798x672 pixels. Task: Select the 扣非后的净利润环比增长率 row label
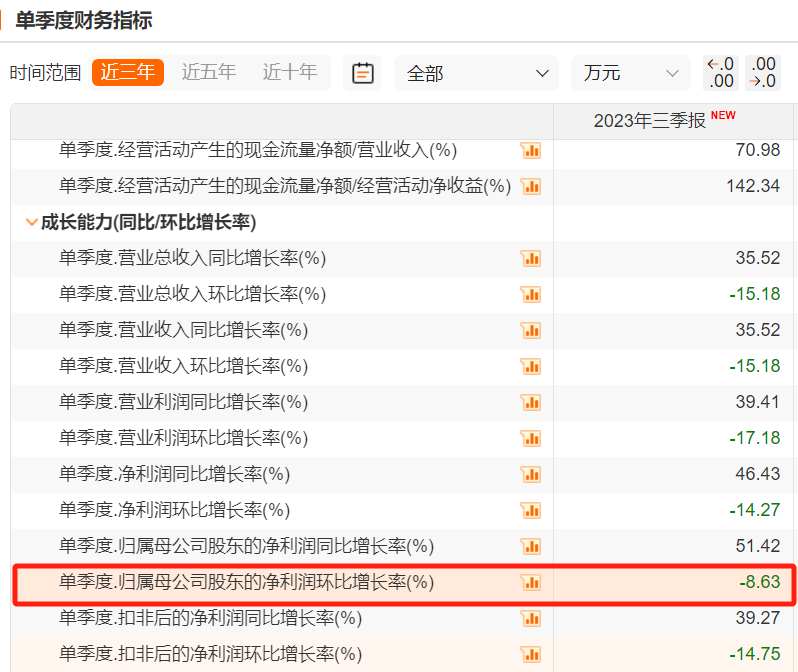(x=211, y=654)
